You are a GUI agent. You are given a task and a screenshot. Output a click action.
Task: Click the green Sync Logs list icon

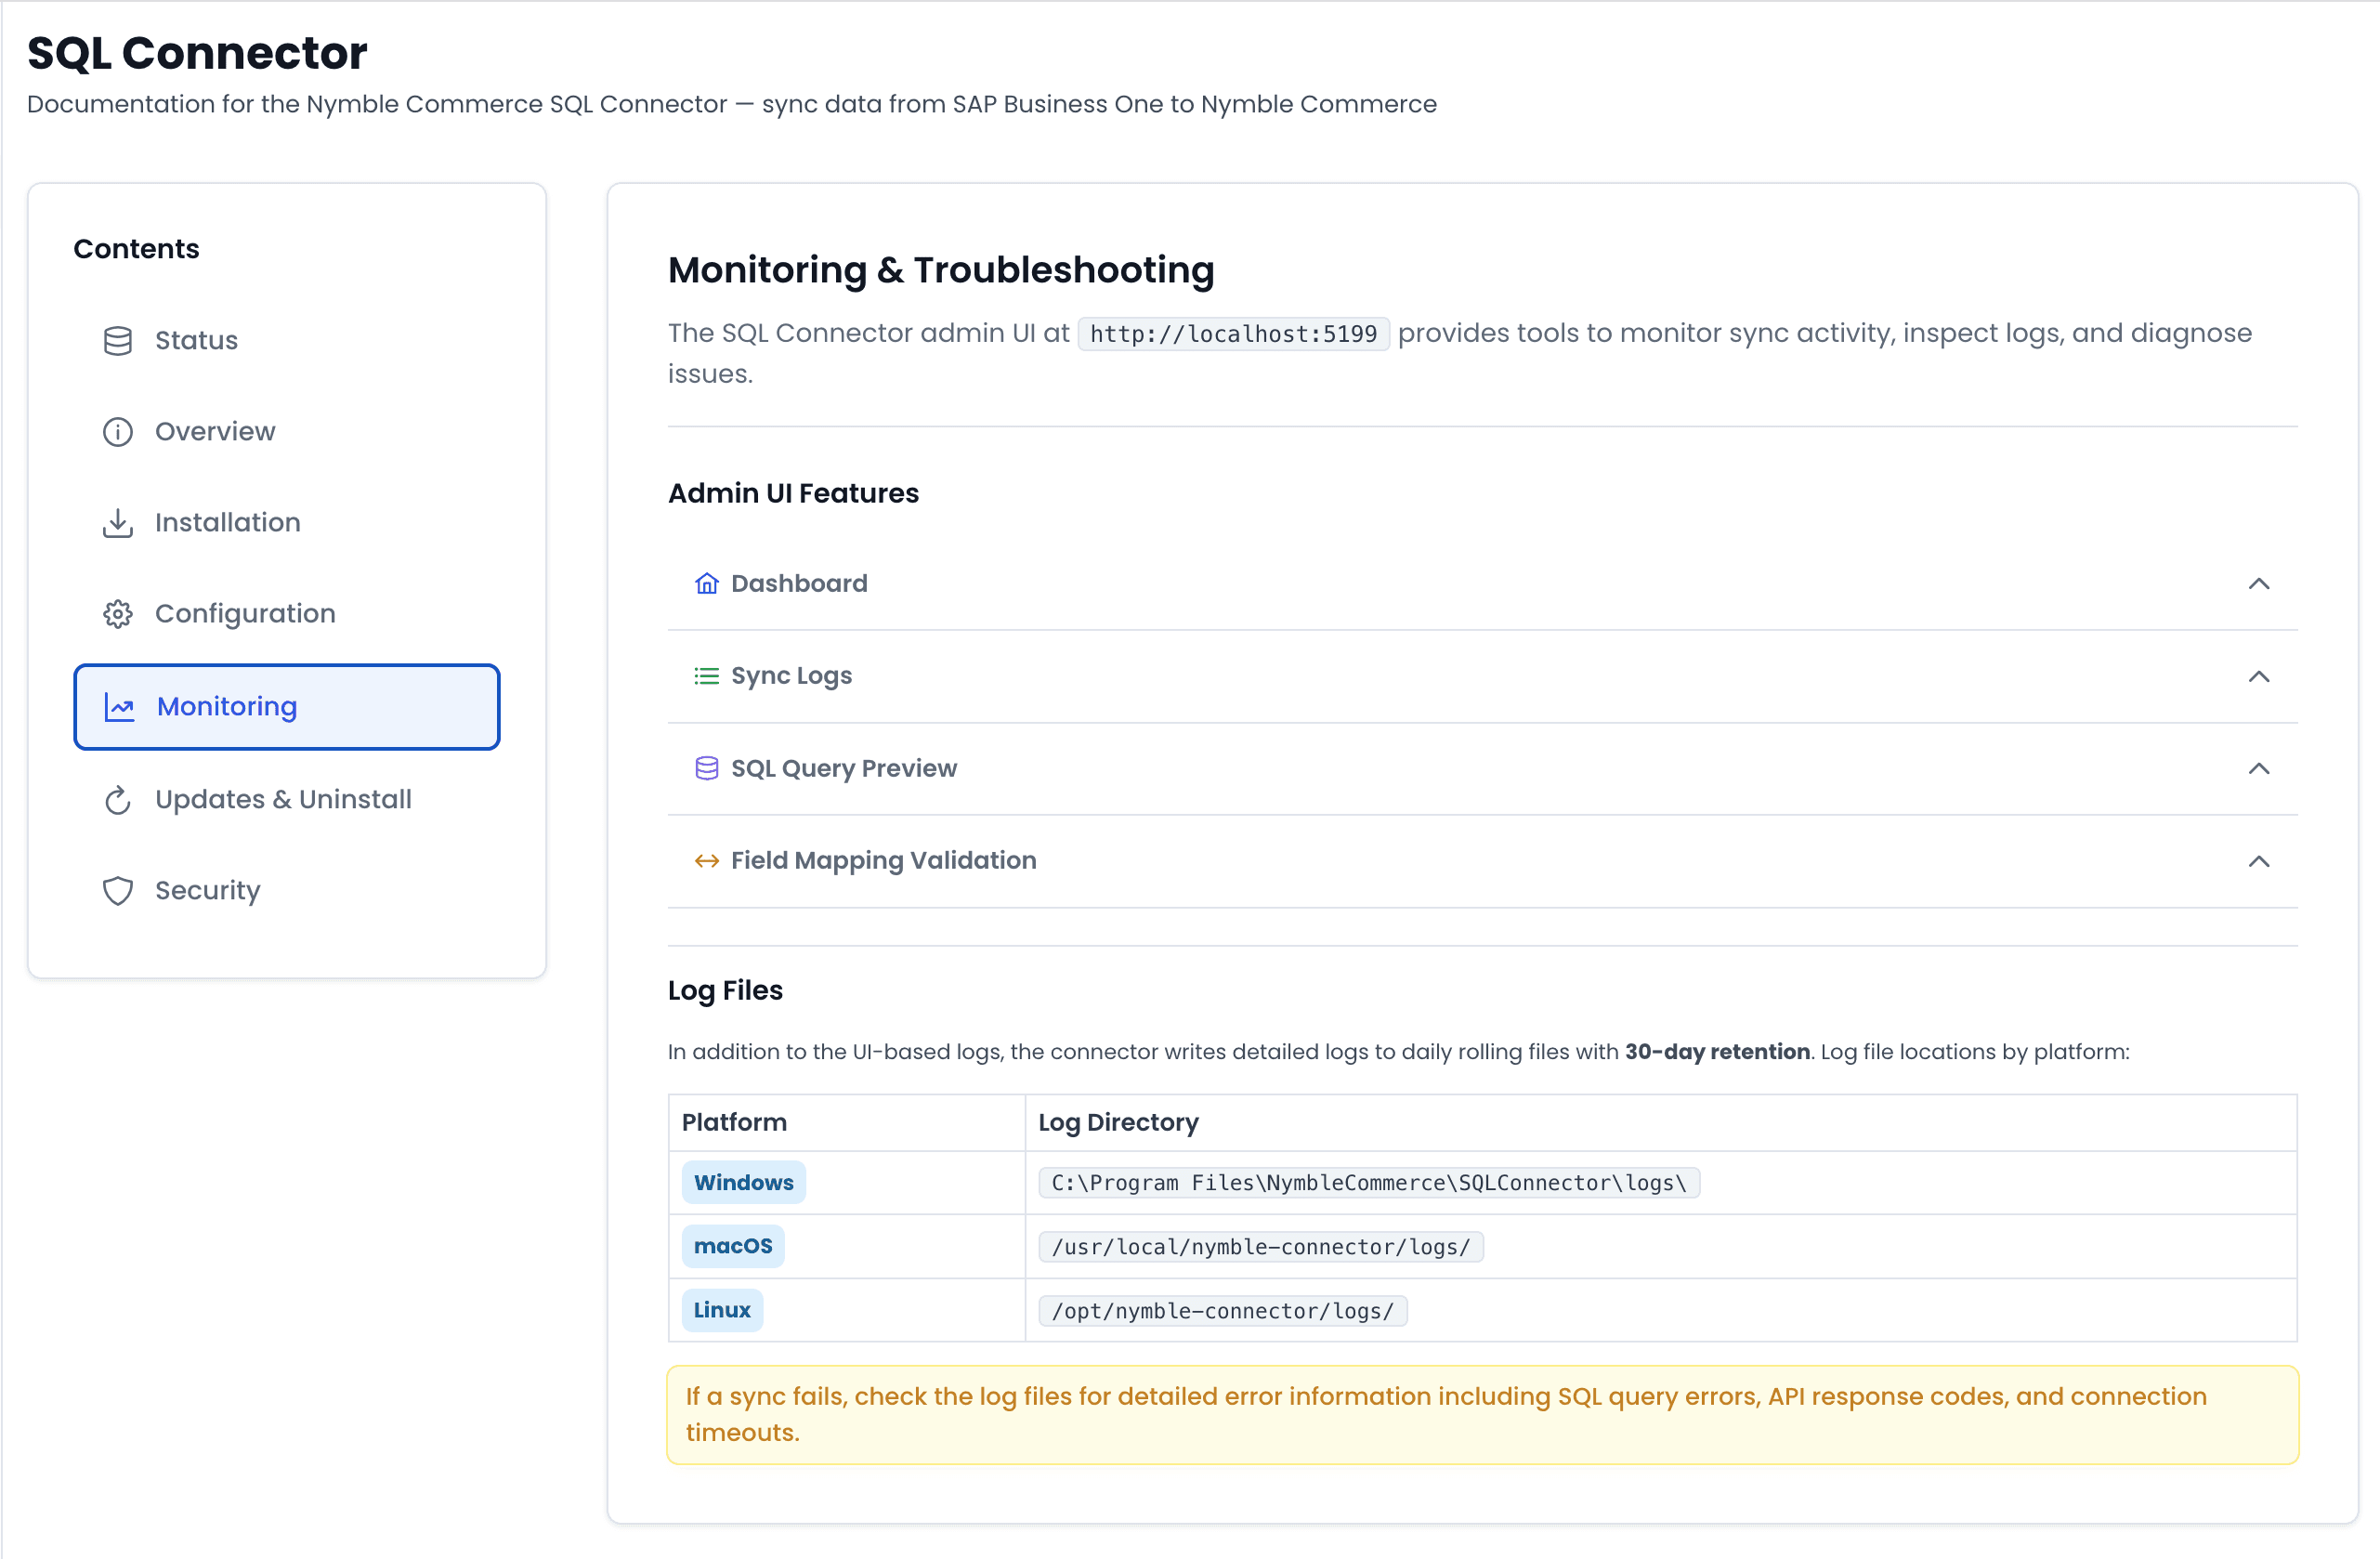click(x=707, y=677)
